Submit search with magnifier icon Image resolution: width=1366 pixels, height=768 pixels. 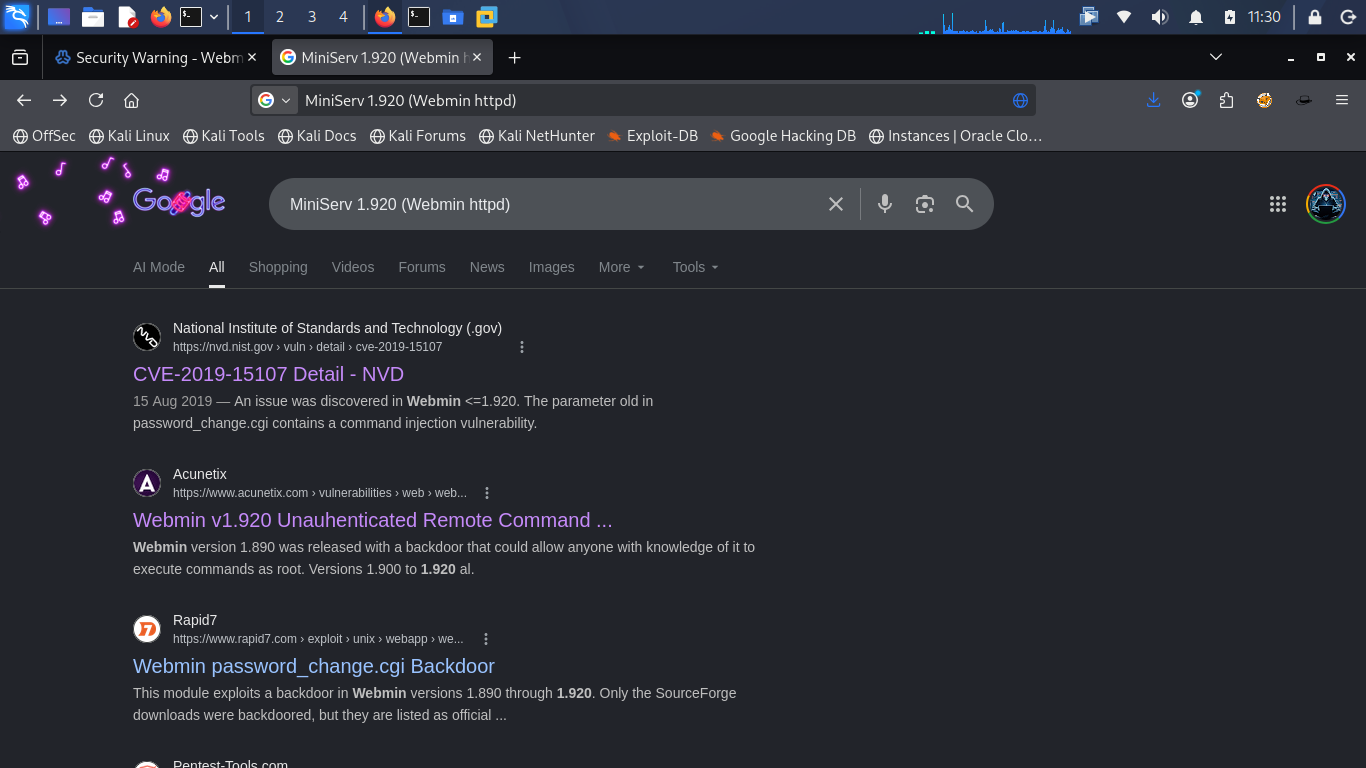pyautogui.click(x=964, y=204)
